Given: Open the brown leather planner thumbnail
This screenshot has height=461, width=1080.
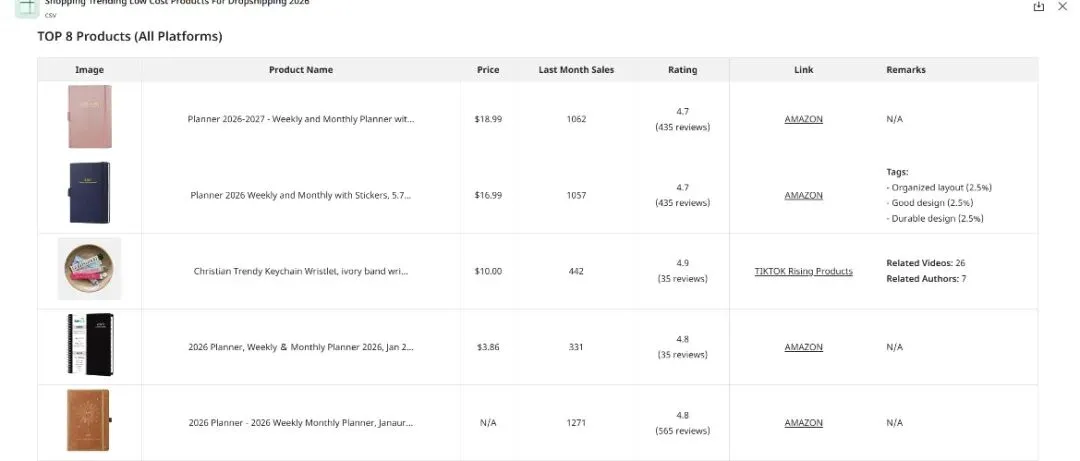Looking at the screenshot, I should pos(89,421).
